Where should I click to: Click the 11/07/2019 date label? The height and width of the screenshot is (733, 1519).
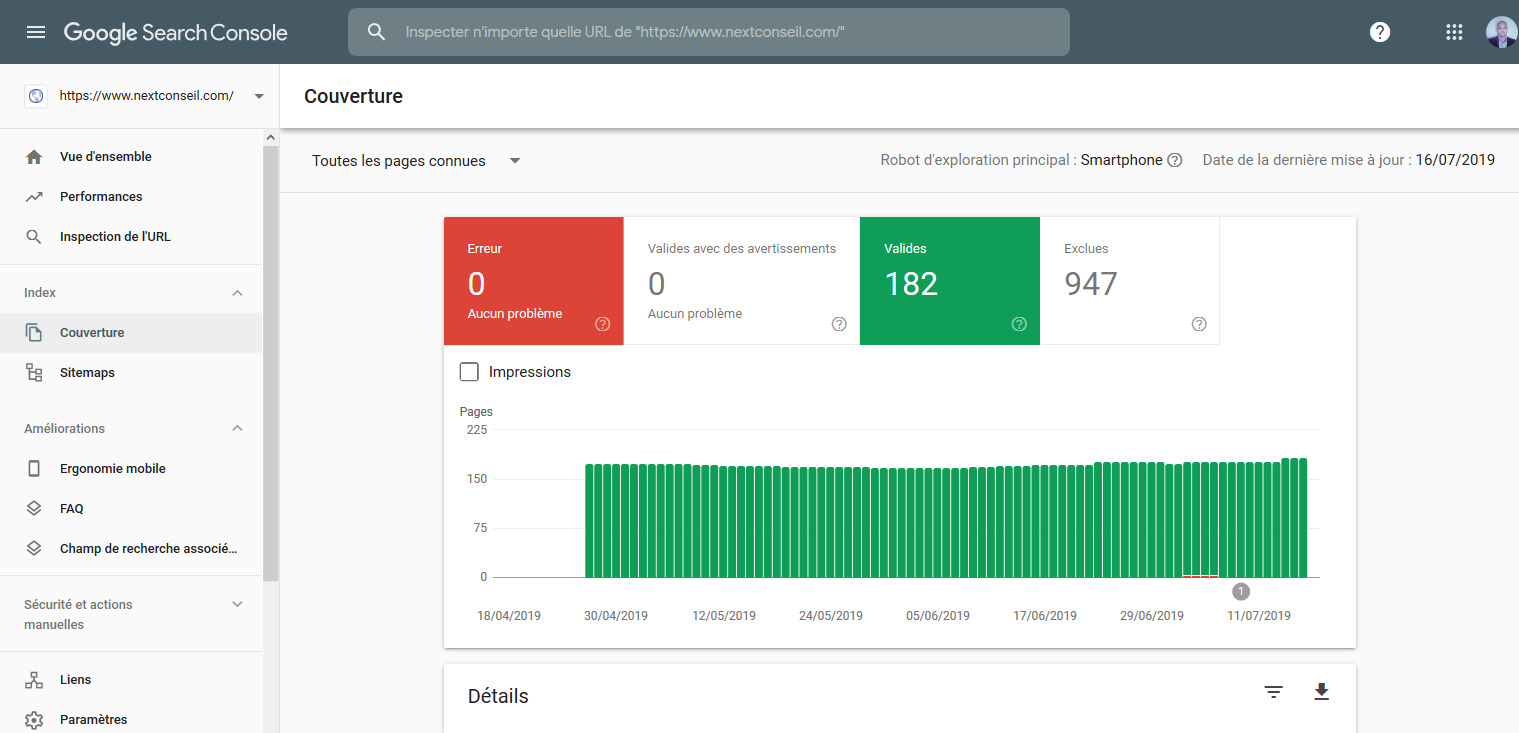coord(1259,616)
